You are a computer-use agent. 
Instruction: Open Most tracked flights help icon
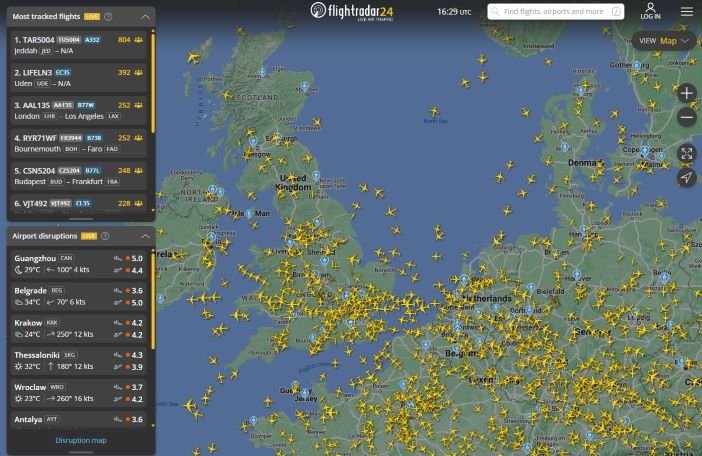pos(108,17)
